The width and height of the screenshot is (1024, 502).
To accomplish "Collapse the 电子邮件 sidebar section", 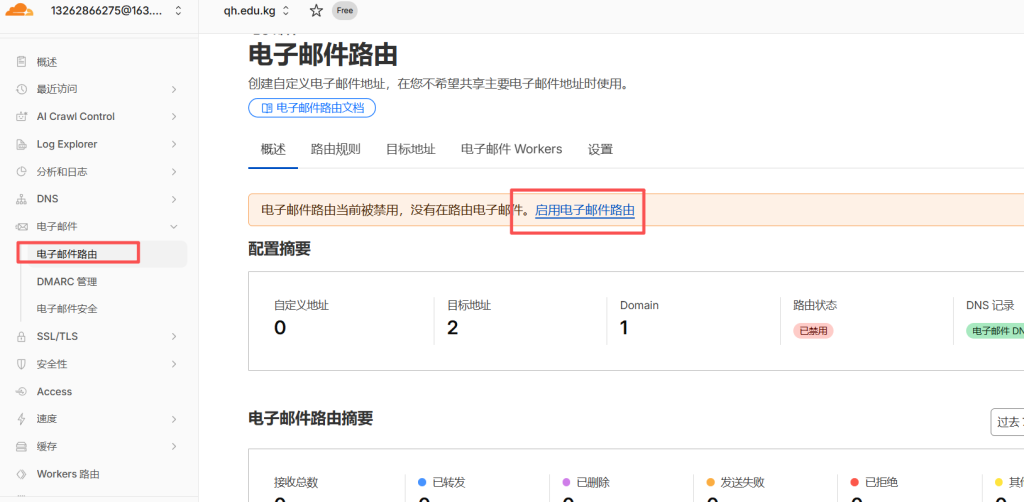I will 174,227.
